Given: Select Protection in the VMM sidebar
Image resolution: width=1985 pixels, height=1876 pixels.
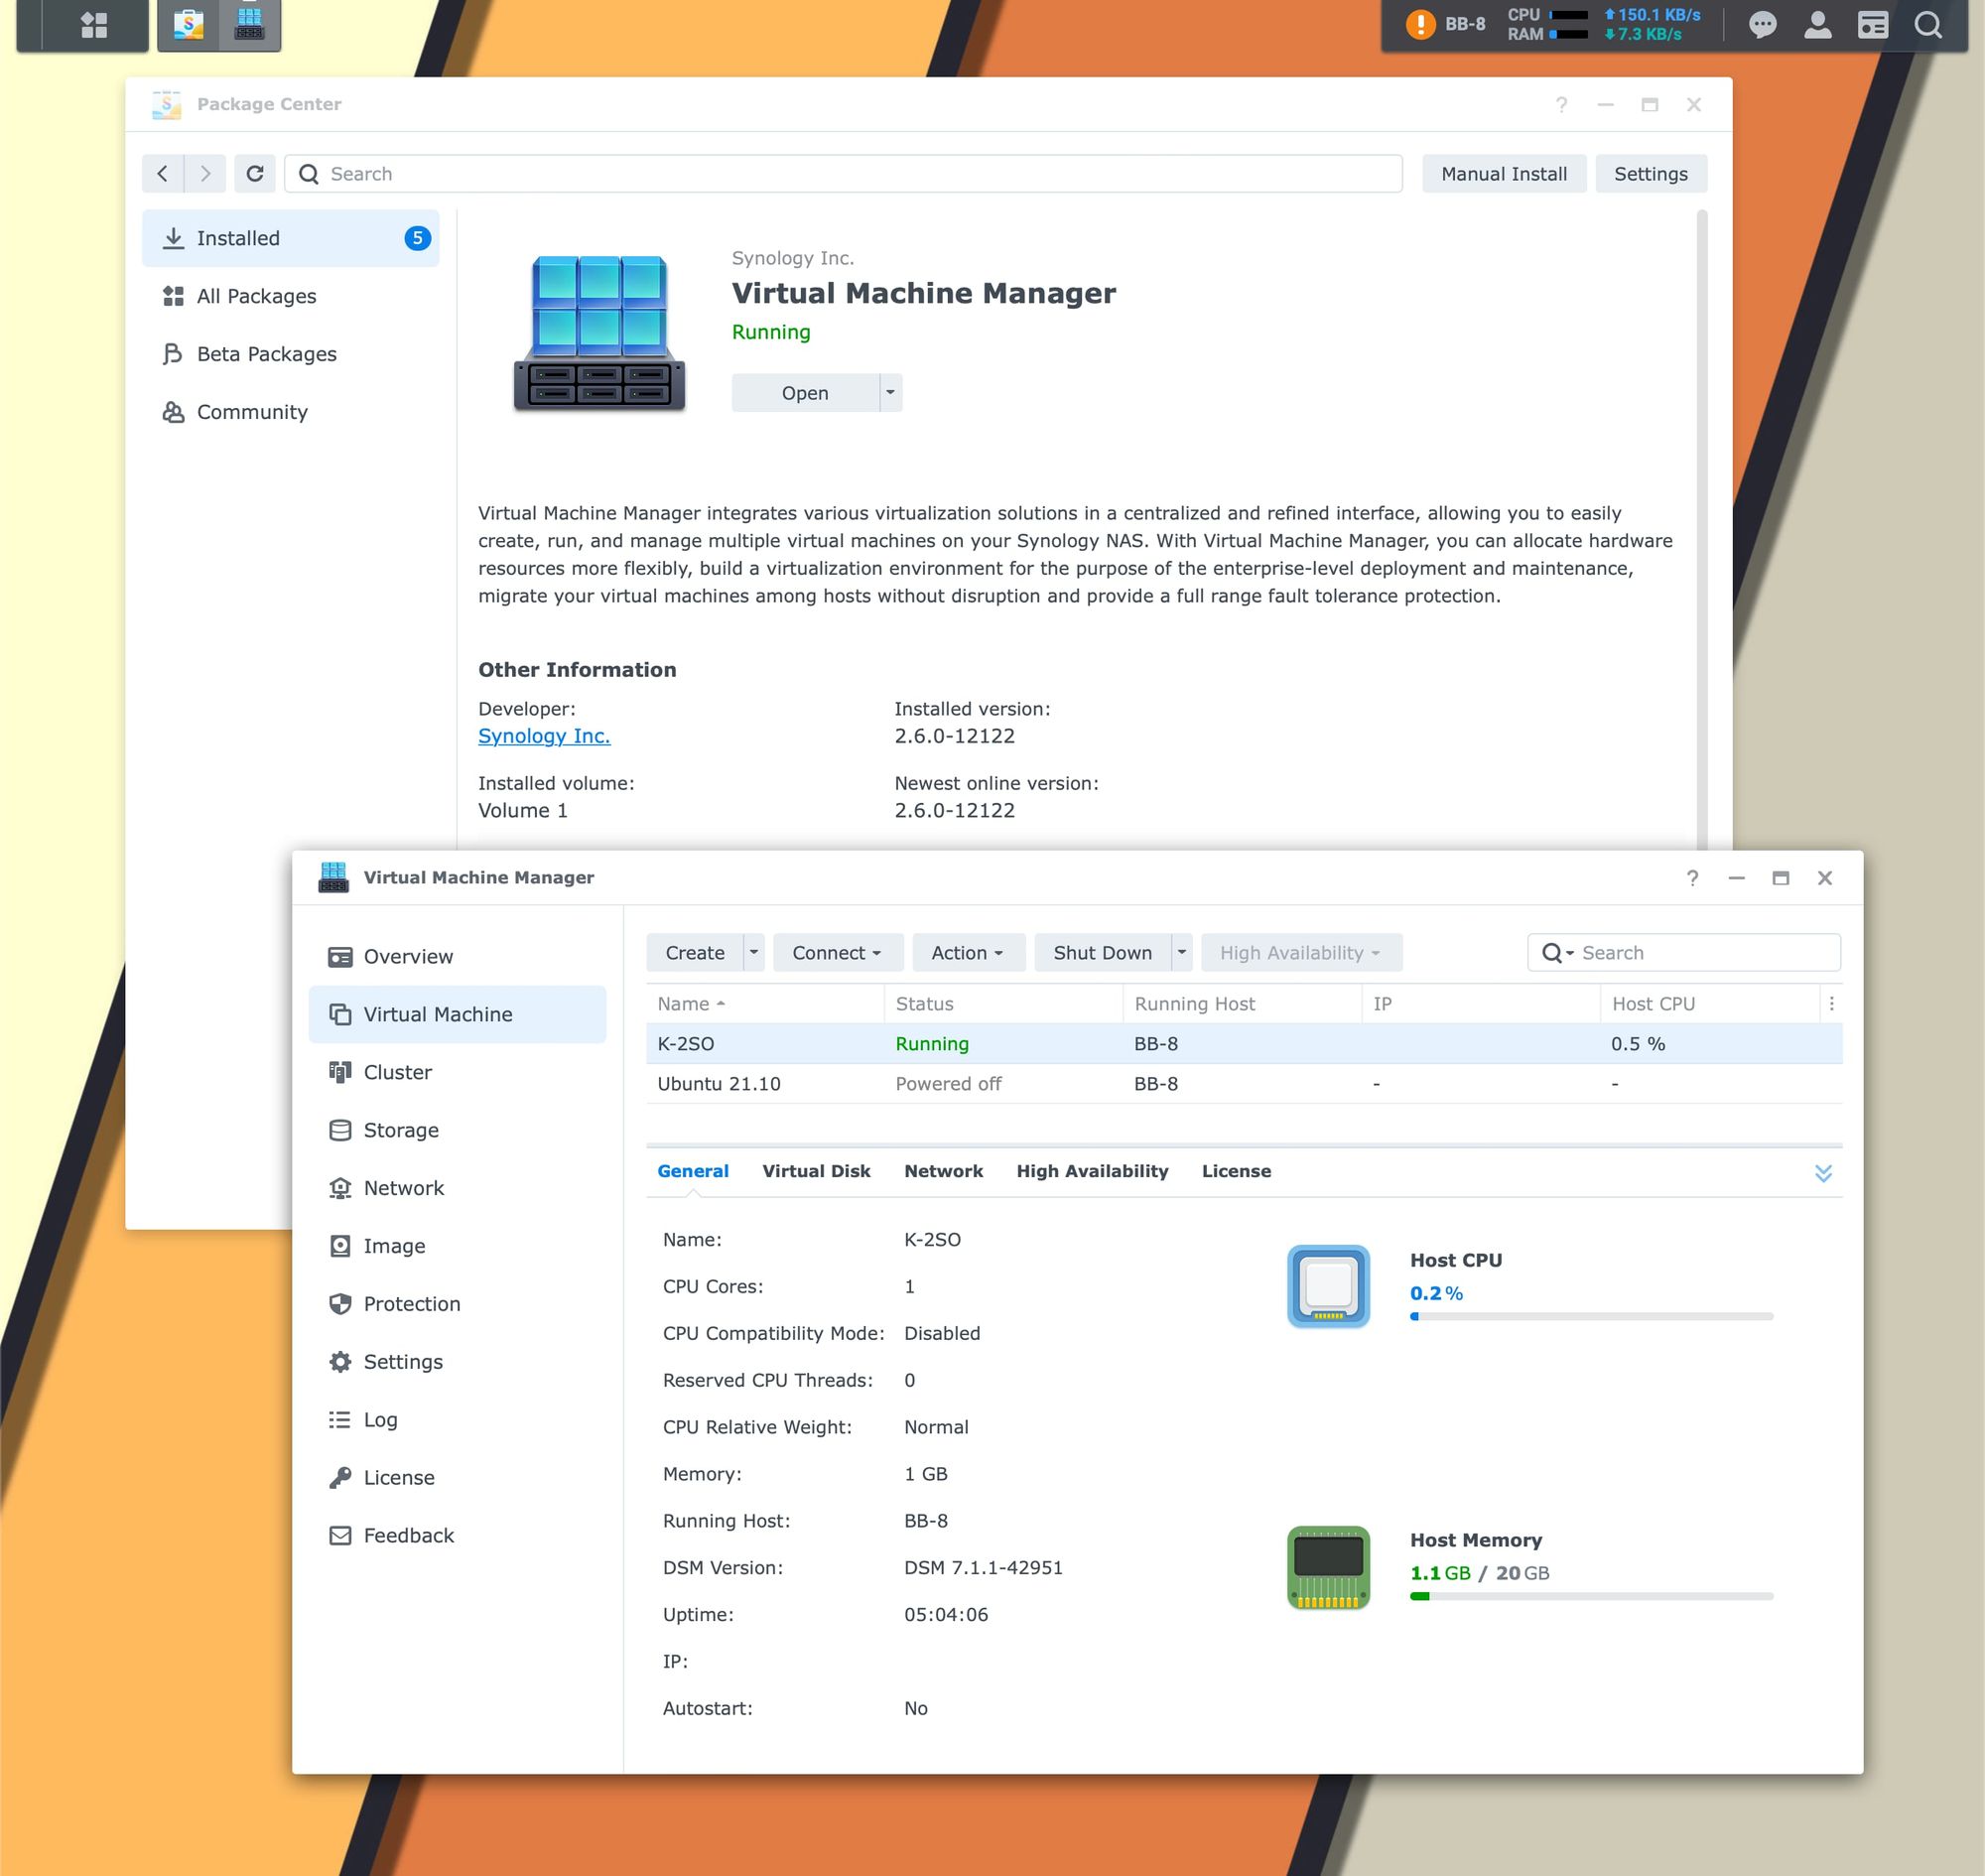Looking at the screenshot, I should 410,1303.
